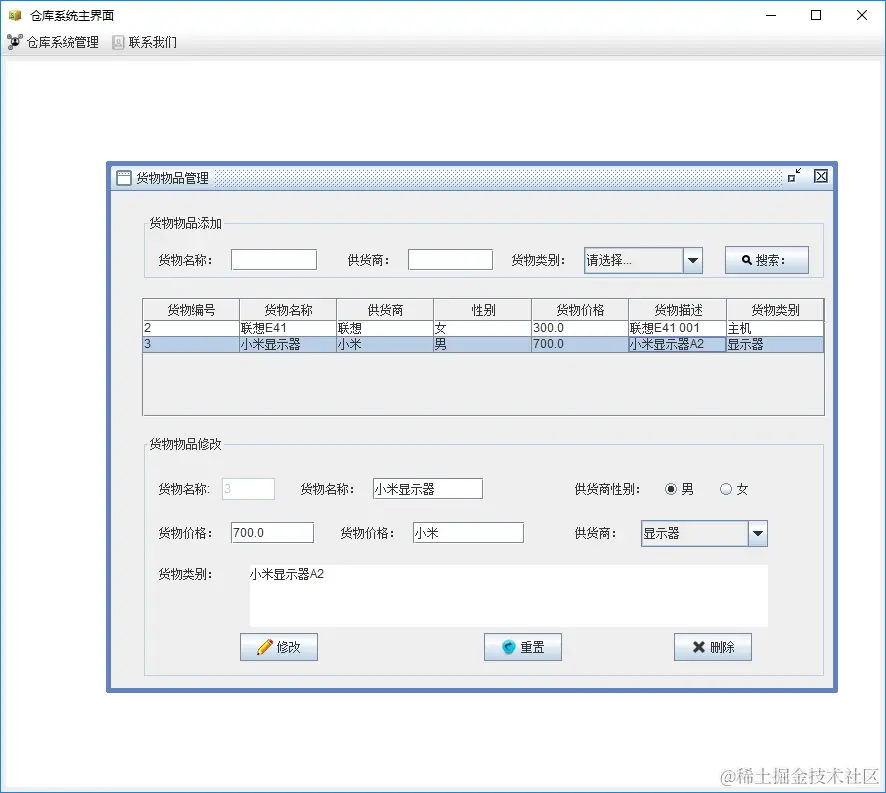The height and width of the screenshot is (793, 886).
Task: Select the 700.0 table cell
Action: (580, 344)
